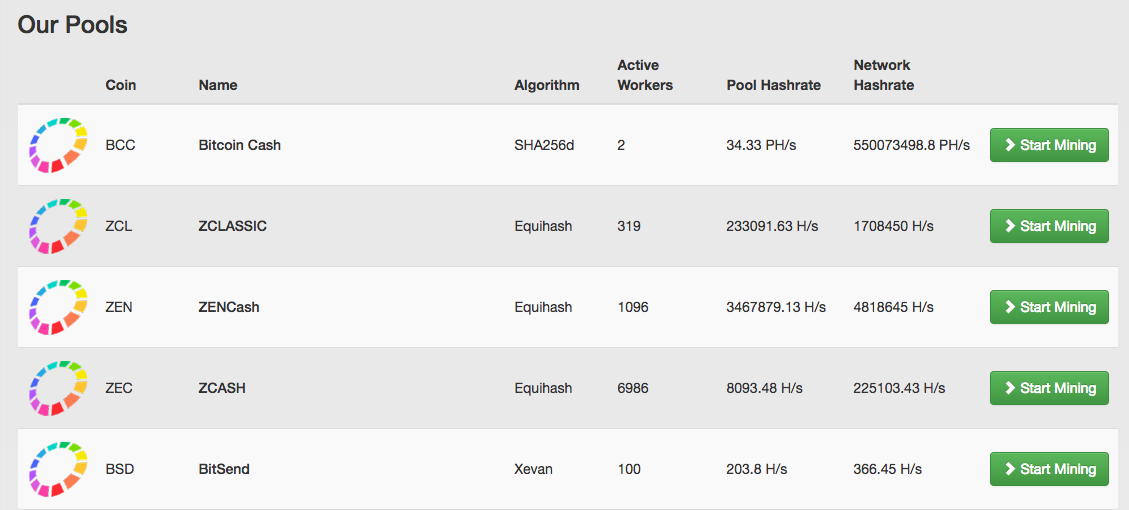
Task: Click the ZENCash pool logo icon
Action: [x=59, y=307]
